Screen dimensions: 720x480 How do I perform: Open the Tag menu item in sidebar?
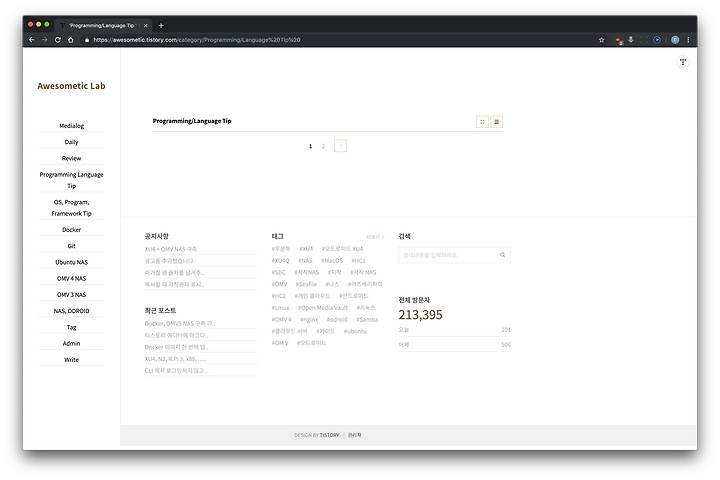[72, 328]
